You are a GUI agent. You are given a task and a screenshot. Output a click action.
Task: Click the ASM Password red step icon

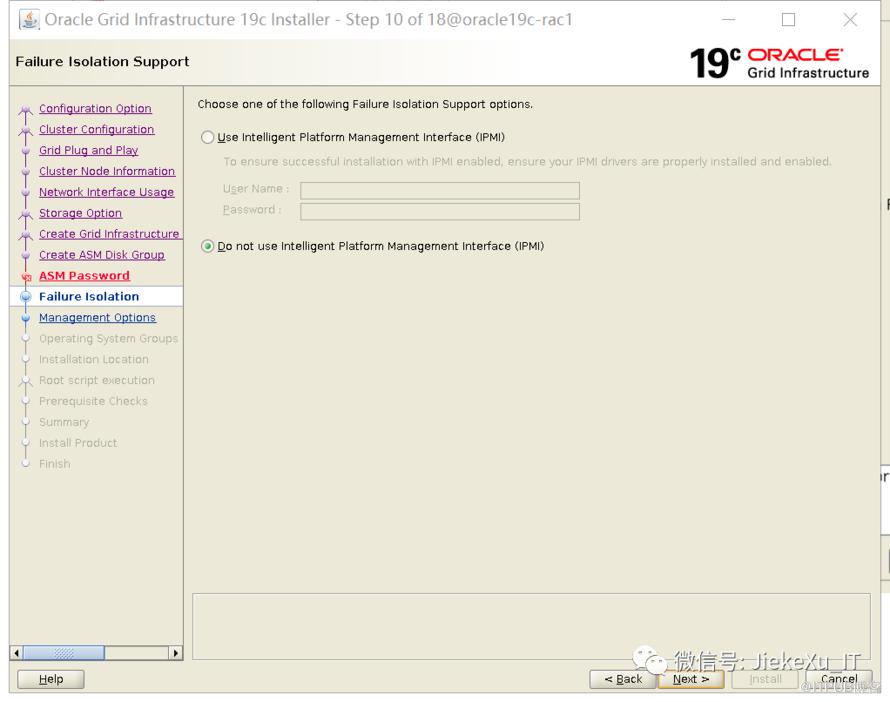[26, 277]
